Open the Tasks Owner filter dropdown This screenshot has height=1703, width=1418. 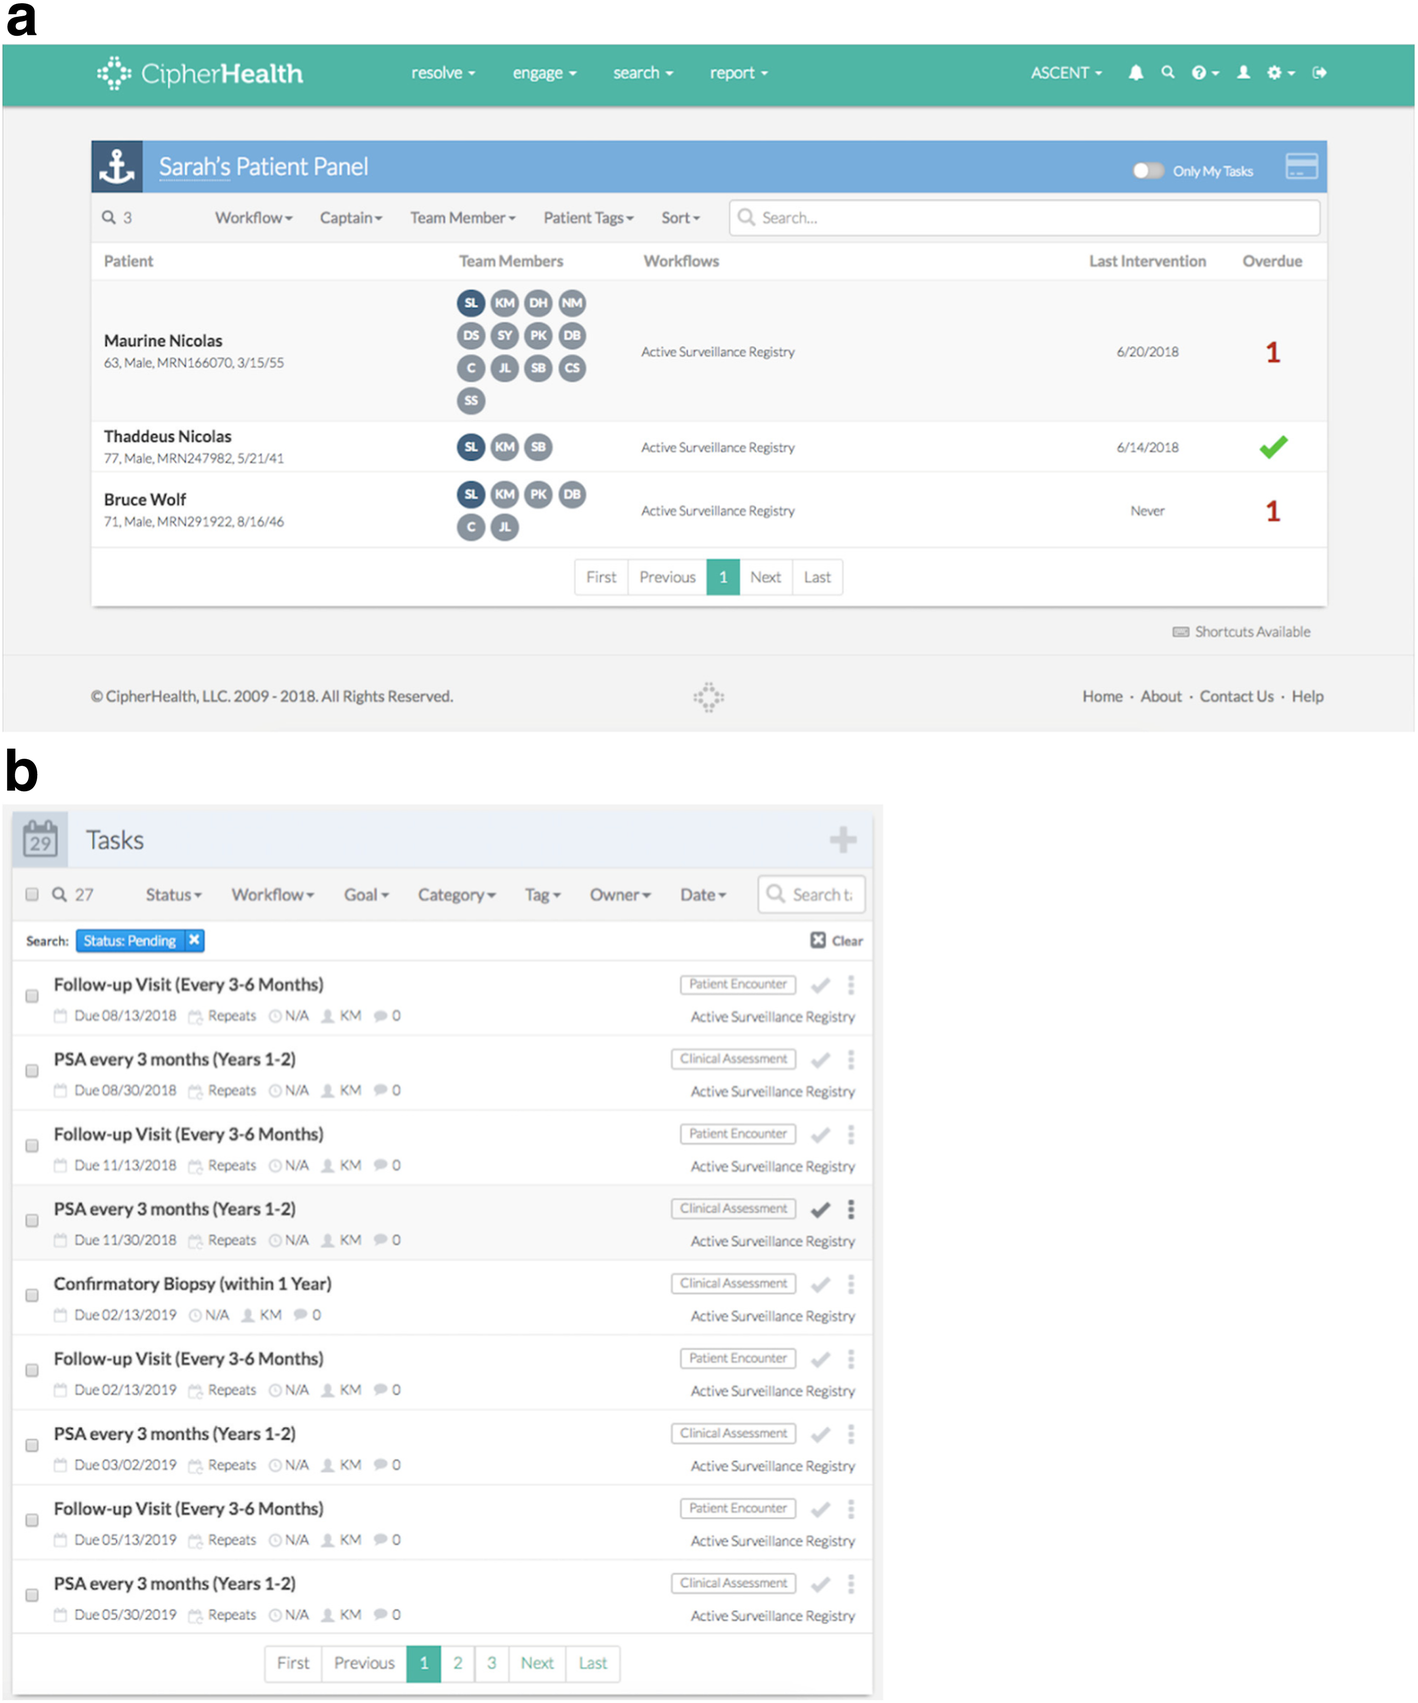pyautogui.click(x=620, y=895)
